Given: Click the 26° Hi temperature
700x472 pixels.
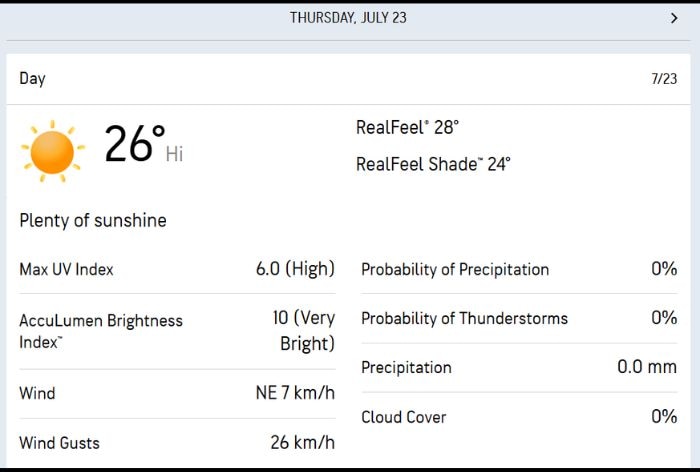Looking at the screenshot, I should pos(144,144).
